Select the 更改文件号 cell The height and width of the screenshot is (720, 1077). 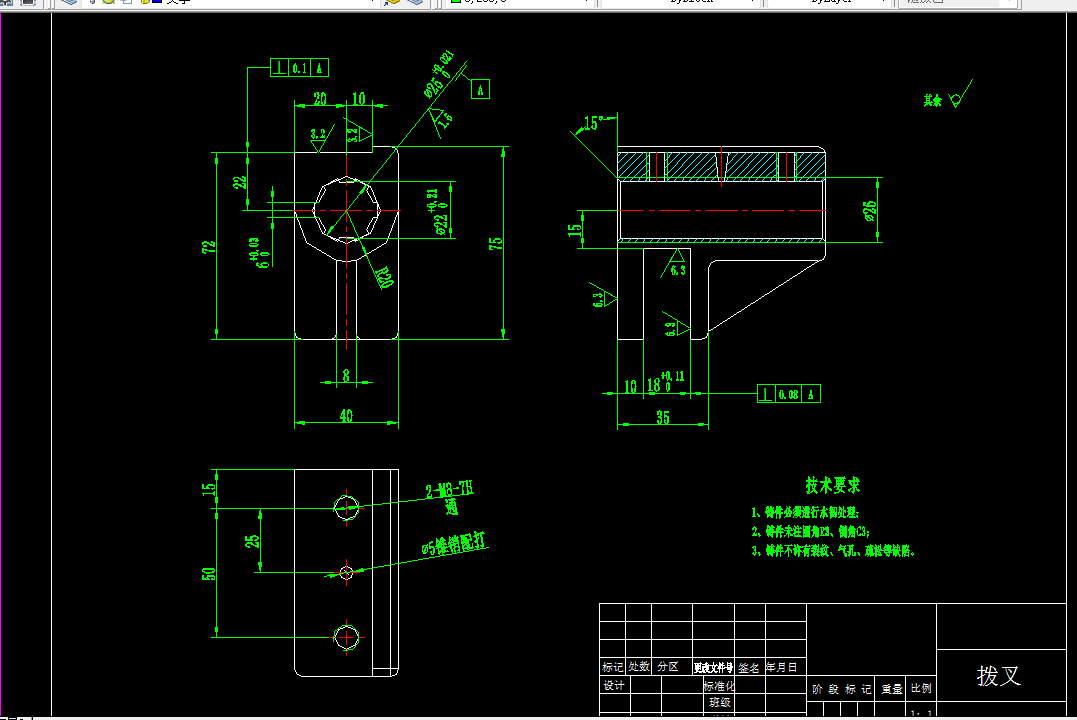point(714,667)
